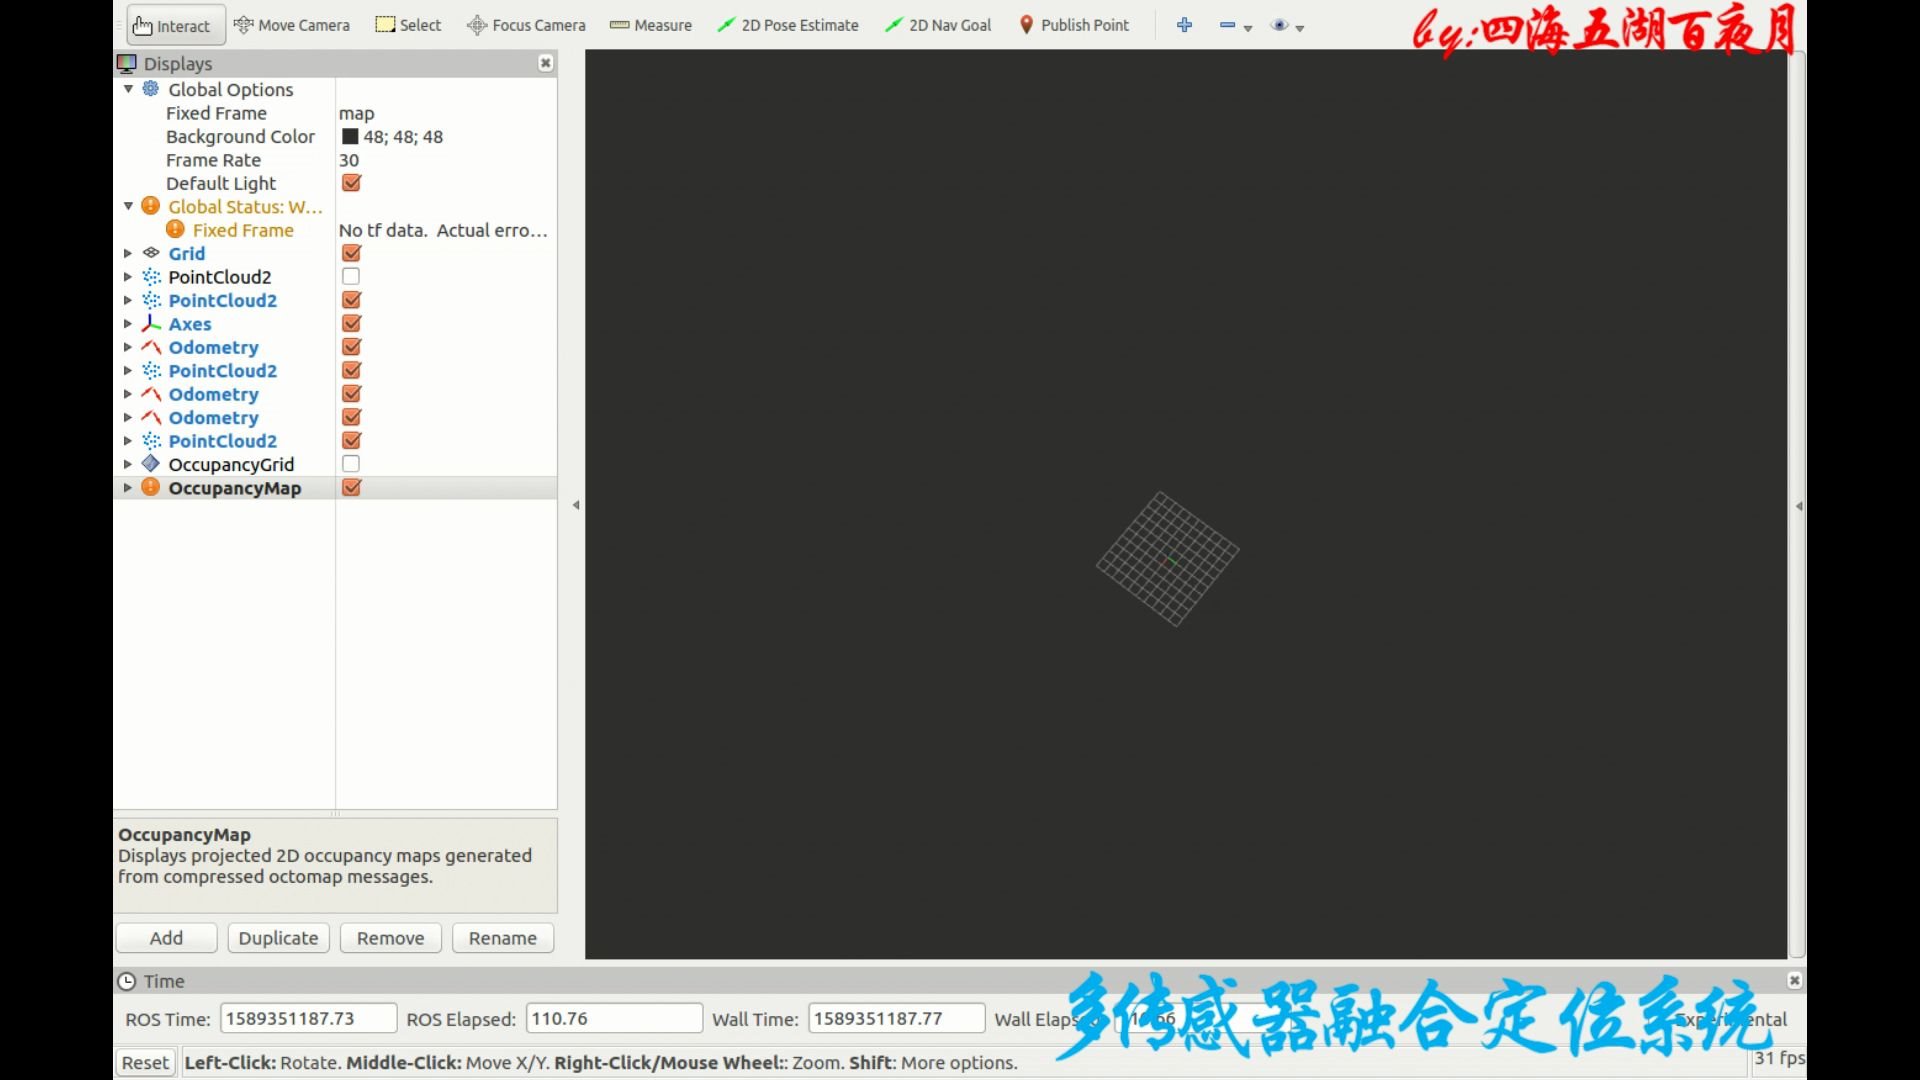Click the blue plus add-tool icon
Image resolution: width=1920 pixels, height=1080 pixels.
[x=1184, y=25]
